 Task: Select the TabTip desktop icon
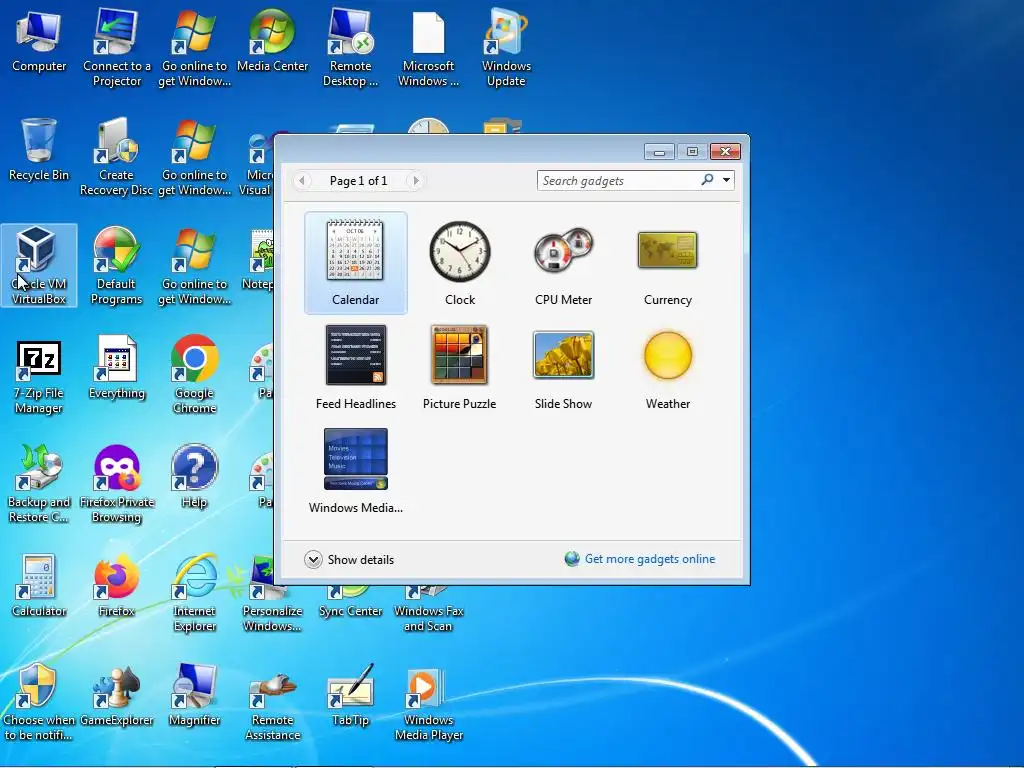pyautogui.click(x=351, y=696)
